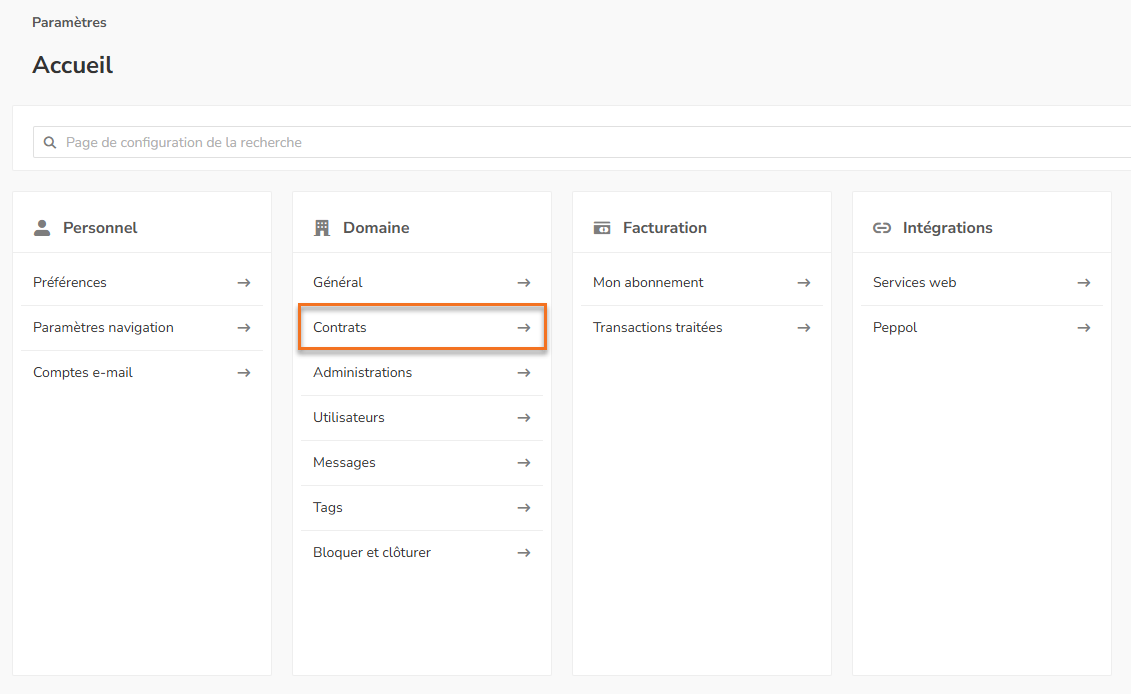Click the arrow beside Mon abonnement
The height and width of the screenshot is (694, 1131).
tap(804, 283)
